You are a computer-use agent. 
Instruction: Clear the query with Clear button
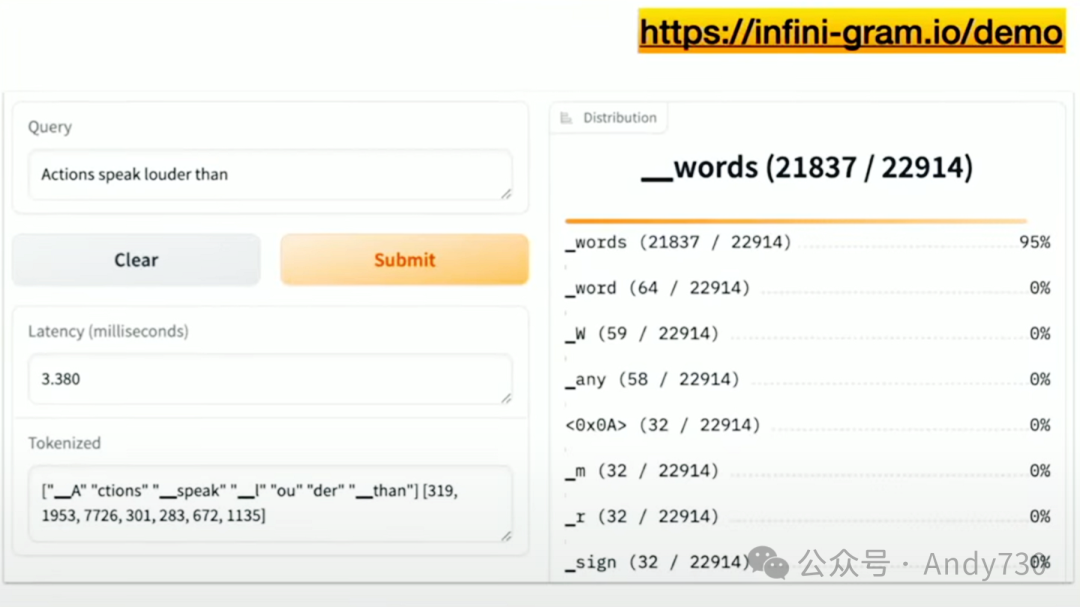point(136,260)
